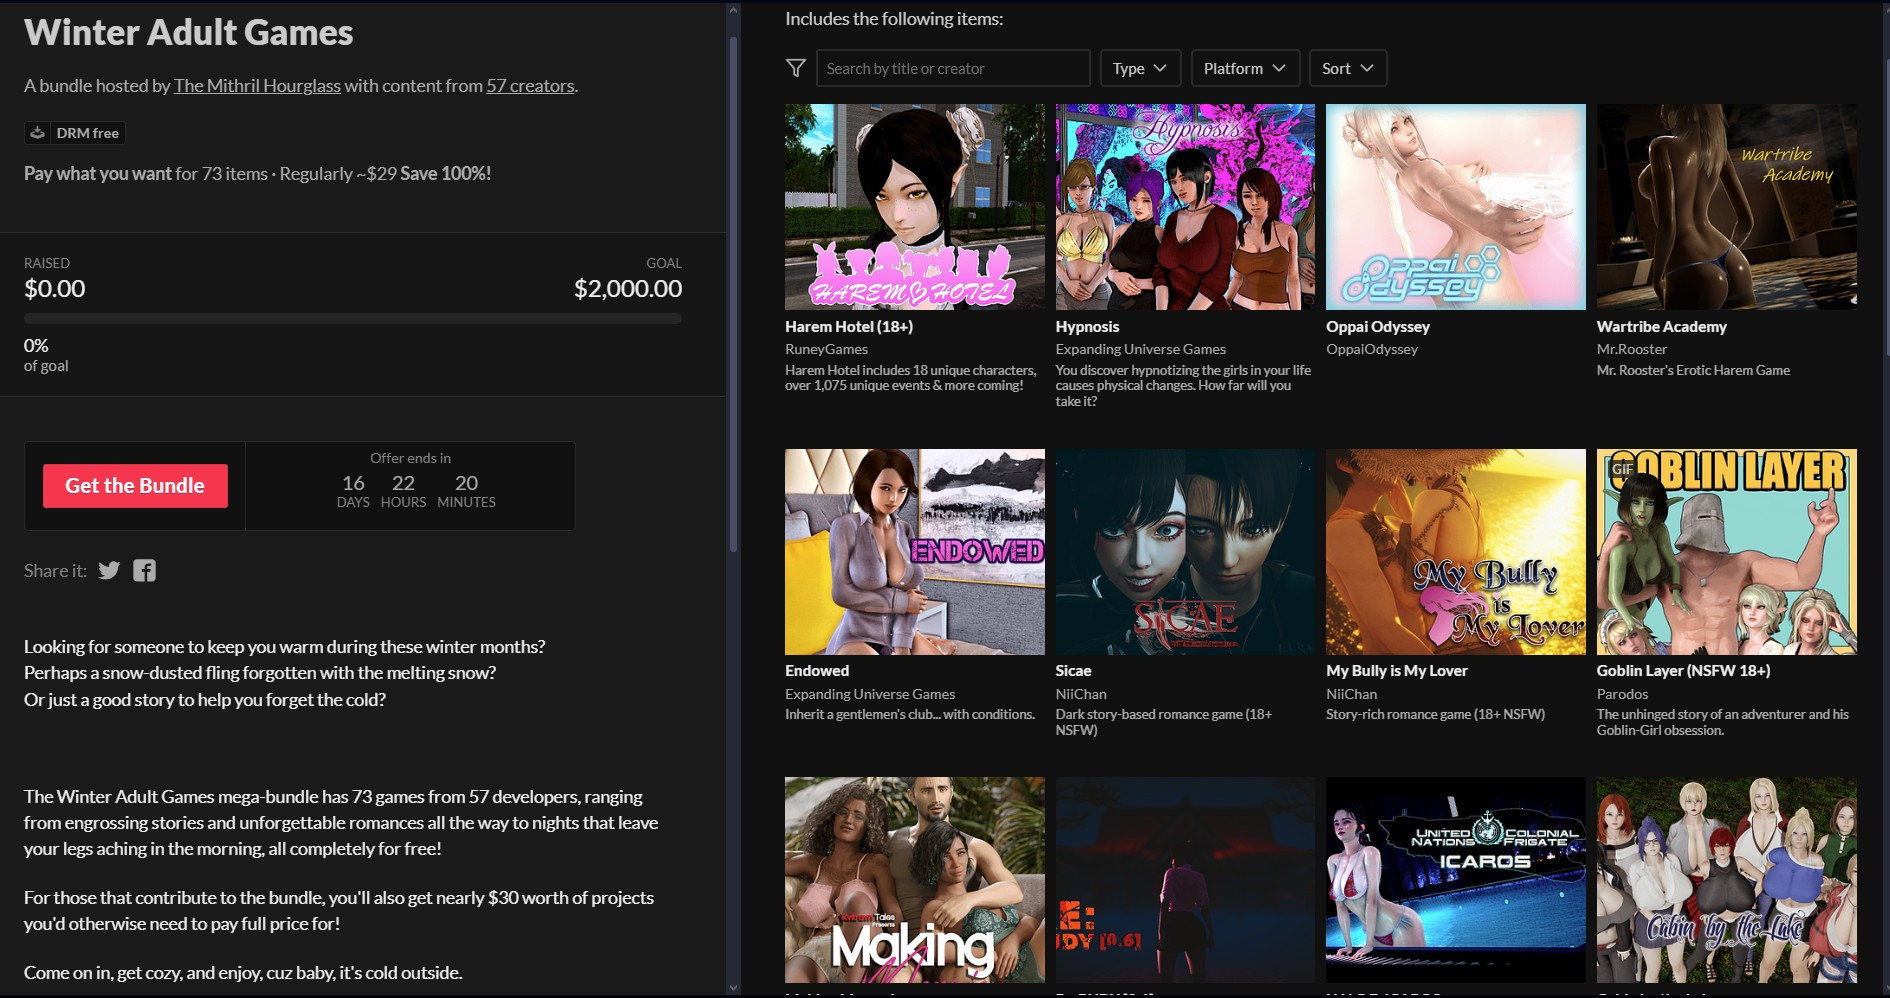Screen dimensions: 1890x998
Task: Open Oppai Odyssey thumbnail
Action: [x=1456, y=207]
